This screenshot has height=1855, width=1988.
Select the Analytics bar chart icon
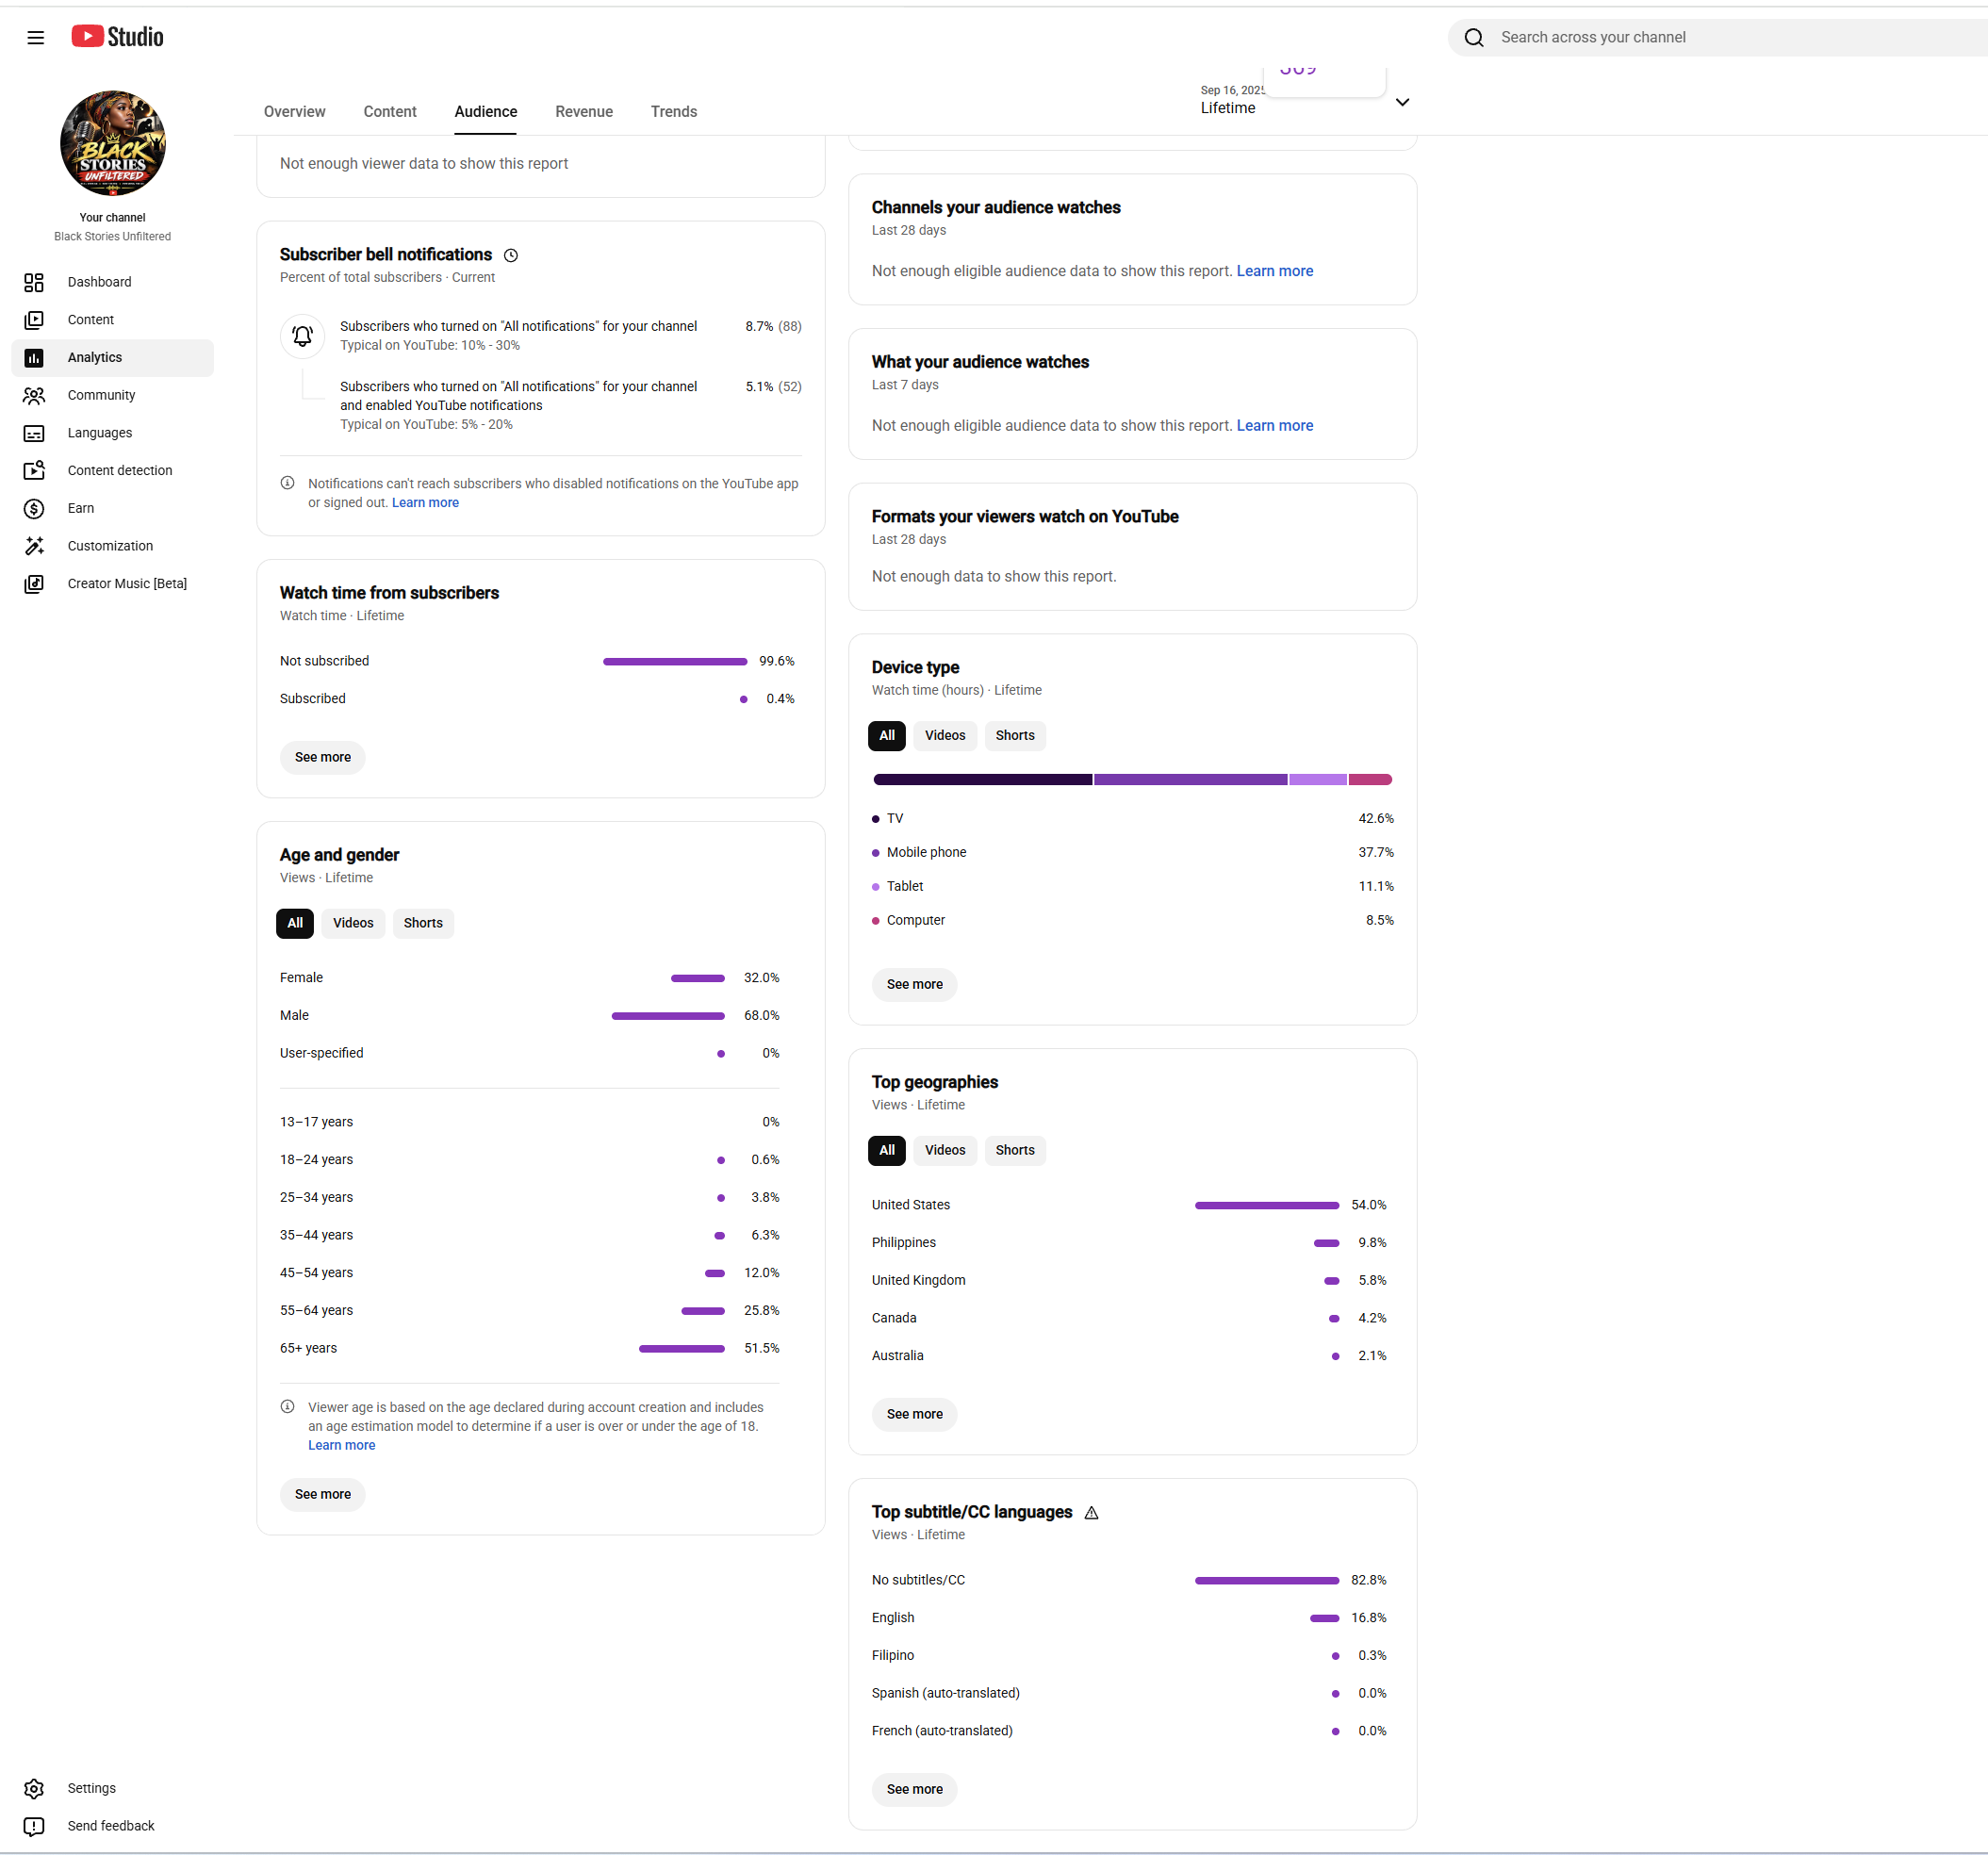[34, 357]
